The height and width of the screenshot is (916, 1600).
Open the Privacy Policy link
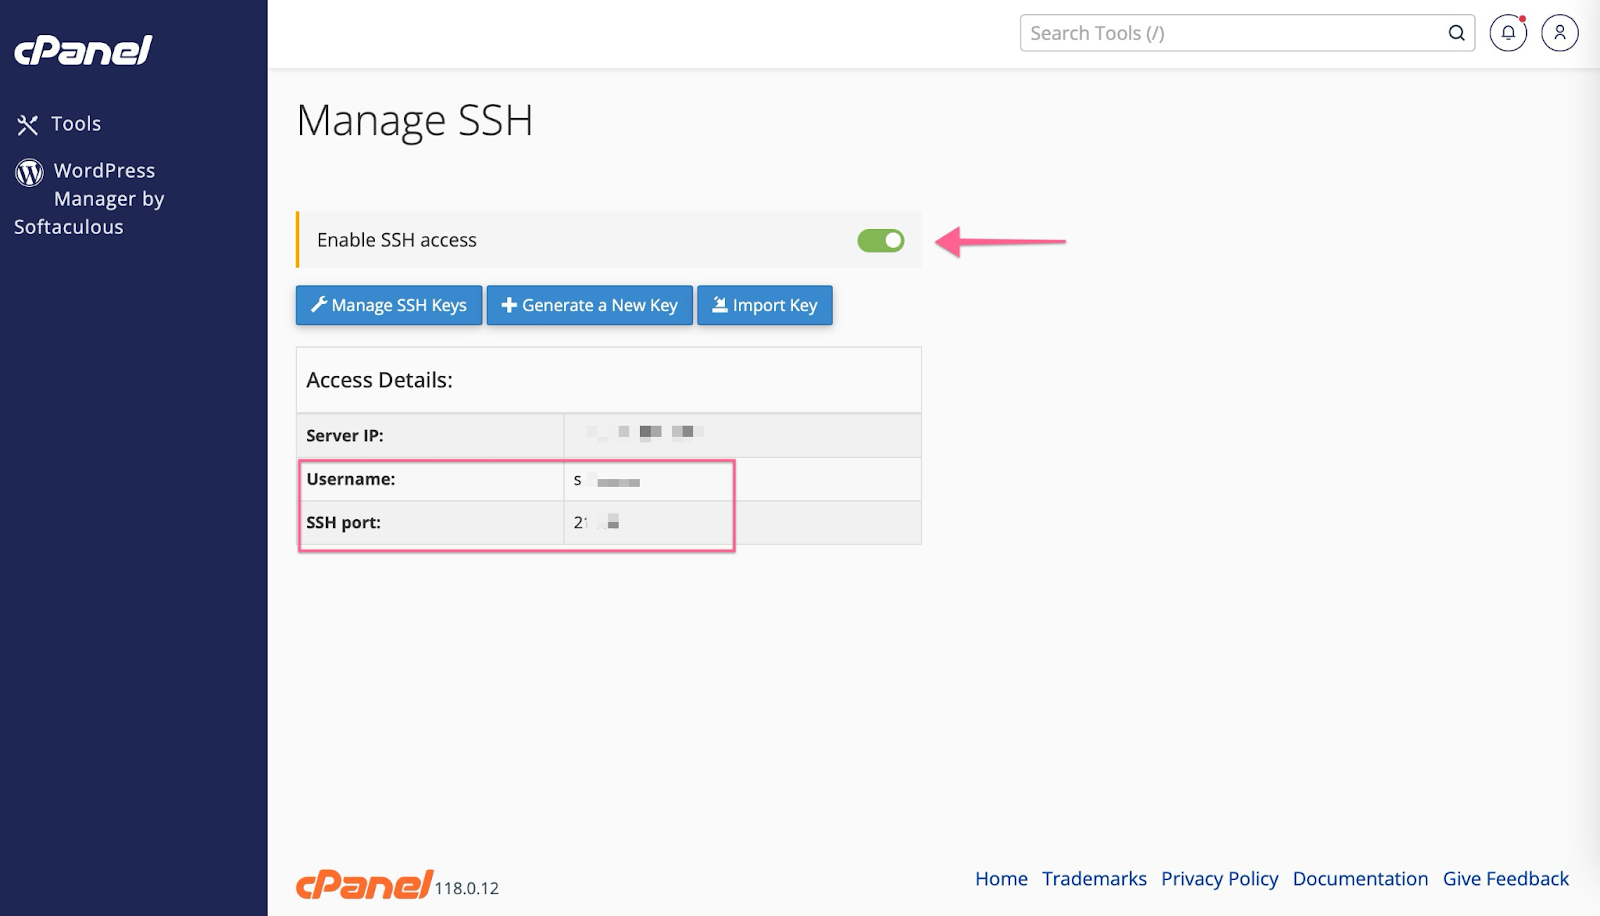click(1219, 879)
